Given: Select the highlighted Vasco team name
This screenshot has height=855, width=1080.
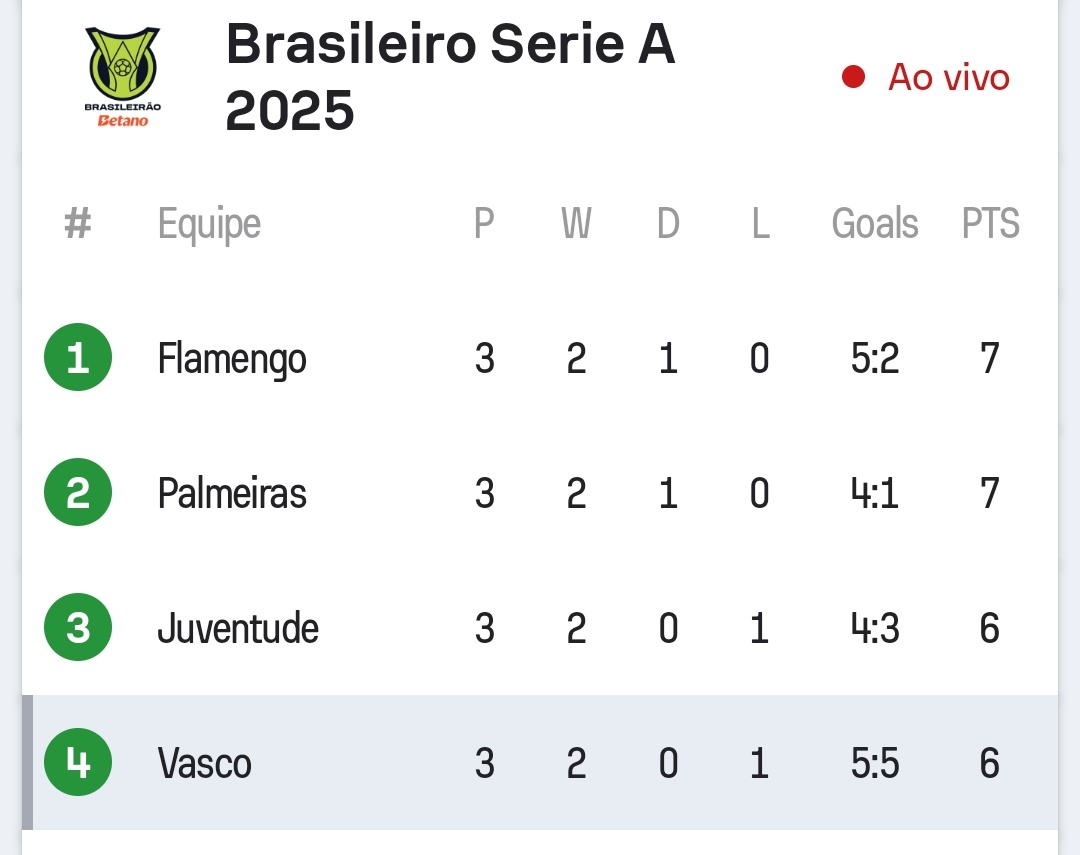Looking at the screenshot, I should (205, 764).
